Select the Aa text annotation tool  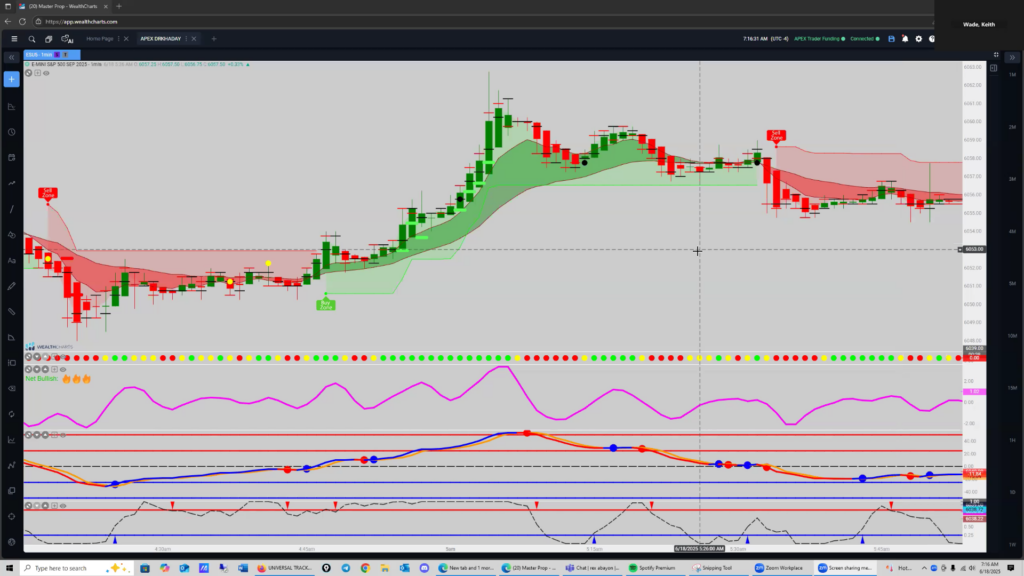[12, 261]
